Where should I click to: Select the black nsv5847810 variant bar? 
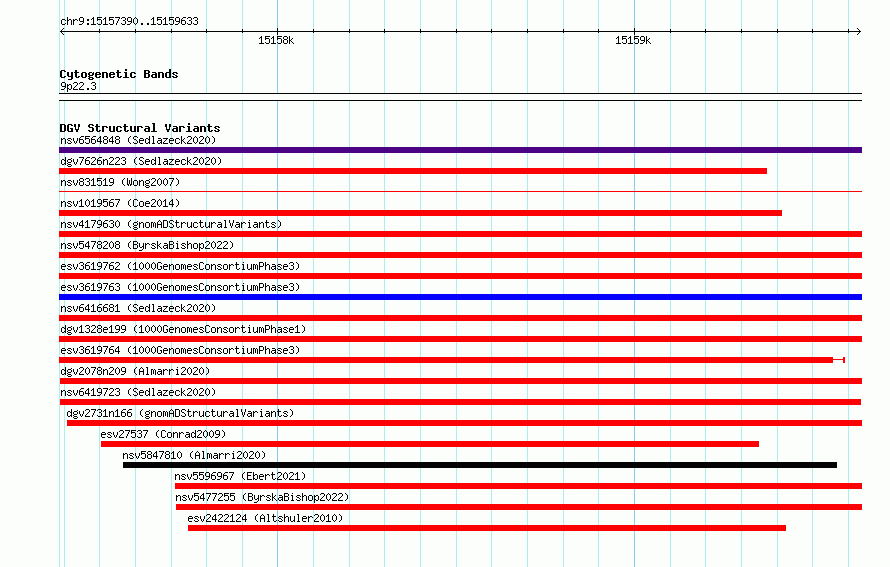pyautogui.click(x=480, y=465)
